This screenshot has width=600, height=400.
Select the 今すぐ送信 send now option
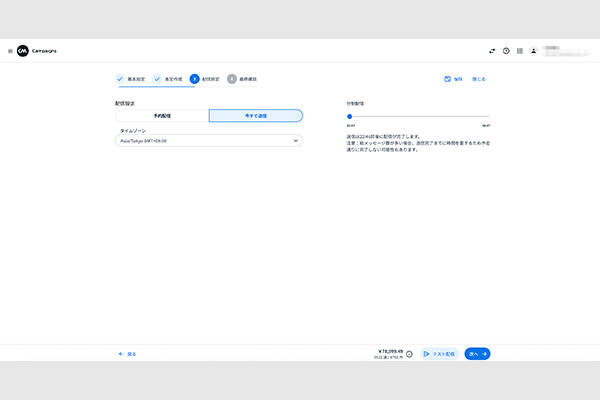click(x=255, y=116)
